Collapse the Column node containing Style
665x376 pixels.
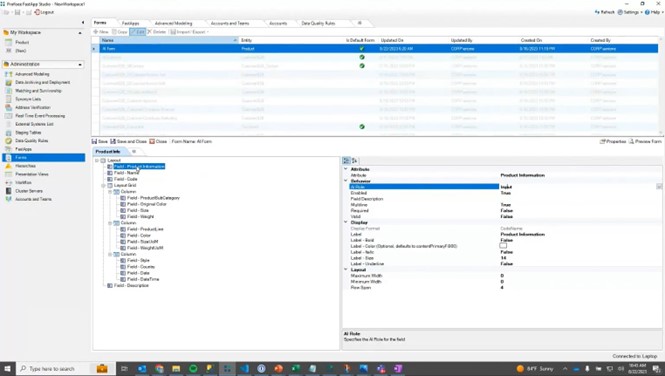coord(110,254)
